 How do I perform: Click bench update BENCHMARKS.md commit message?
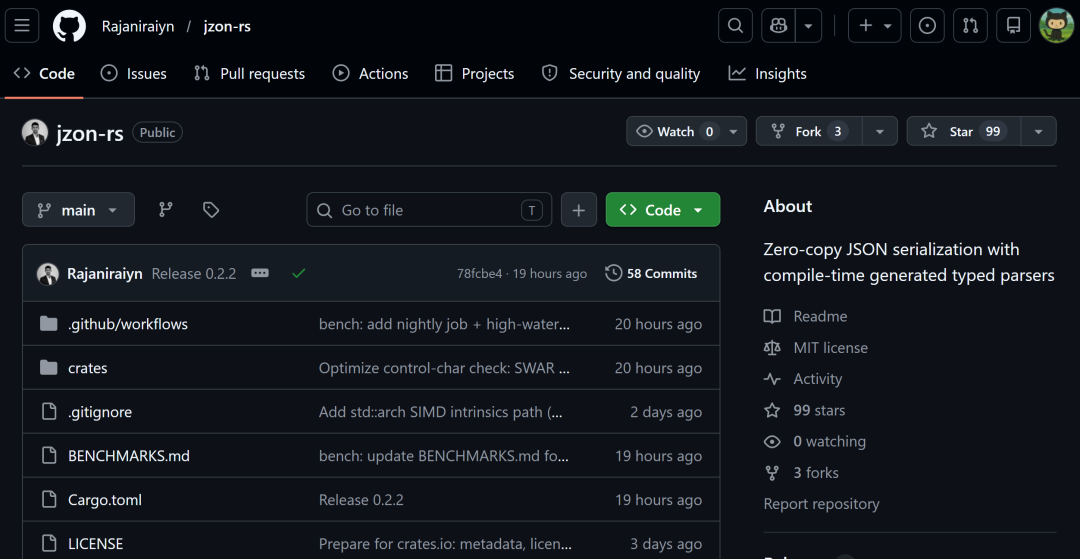click(x=444, y=456)
